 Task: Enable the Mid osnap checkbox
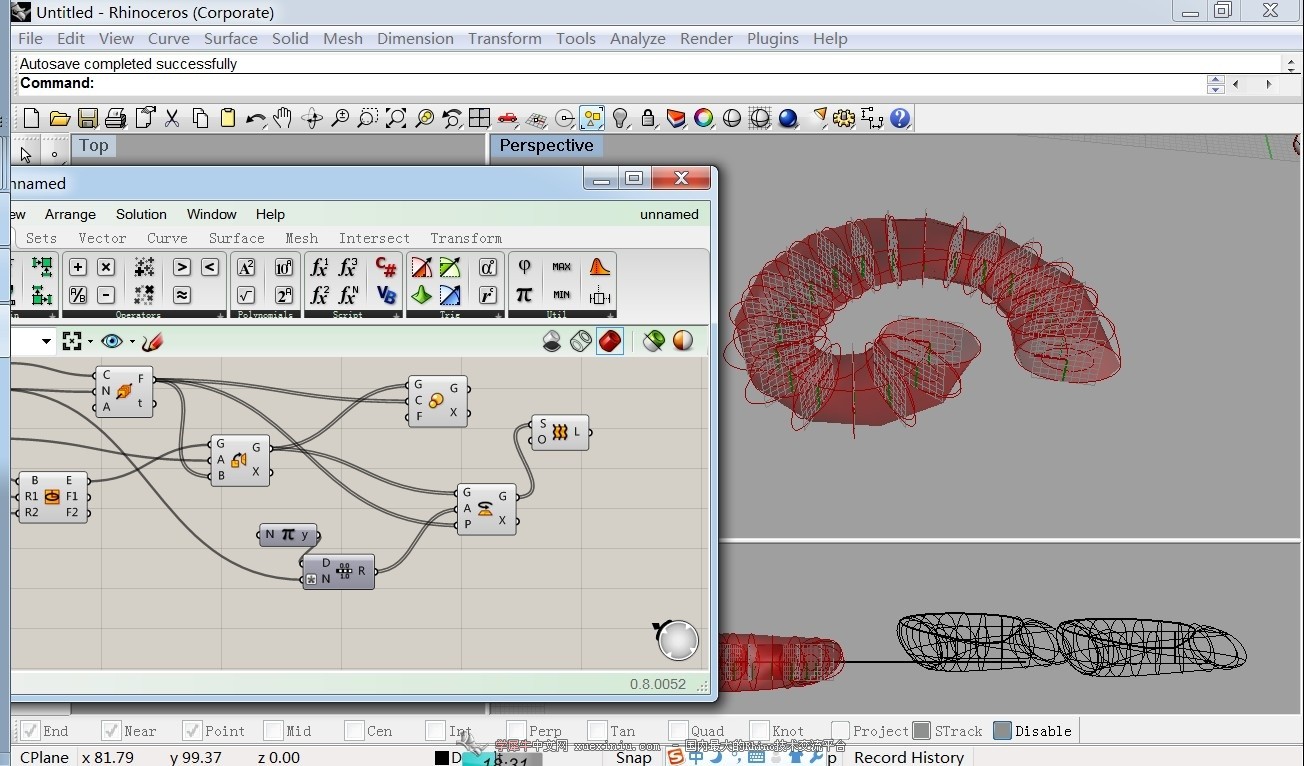point(274,731)
